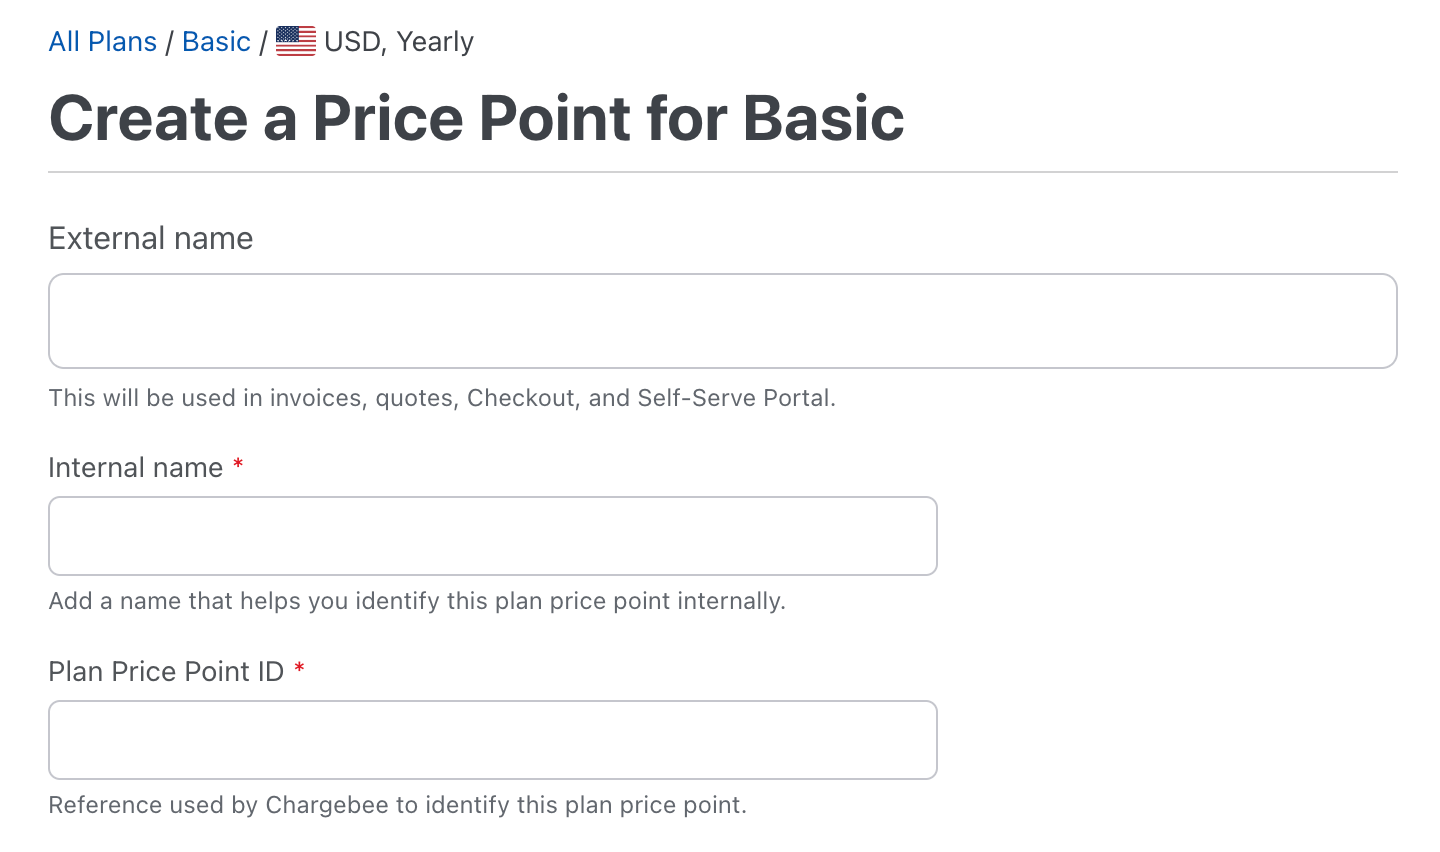Image resolution: width=1440 pixels, height=852 pixels.
Task: Click the Internal name label
Action: 136,468
